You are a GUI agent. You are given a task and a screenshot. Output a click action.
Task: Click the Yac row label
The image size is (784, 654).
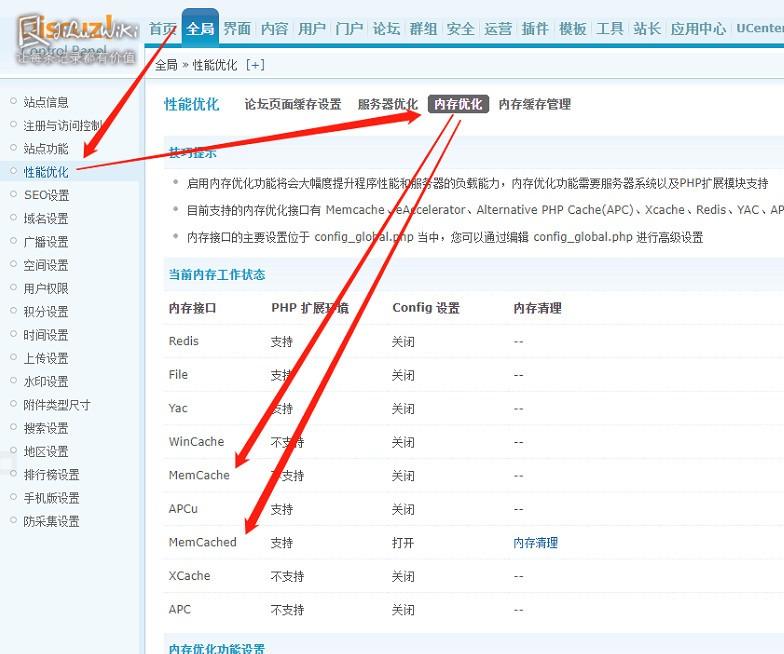coord(178,408)
